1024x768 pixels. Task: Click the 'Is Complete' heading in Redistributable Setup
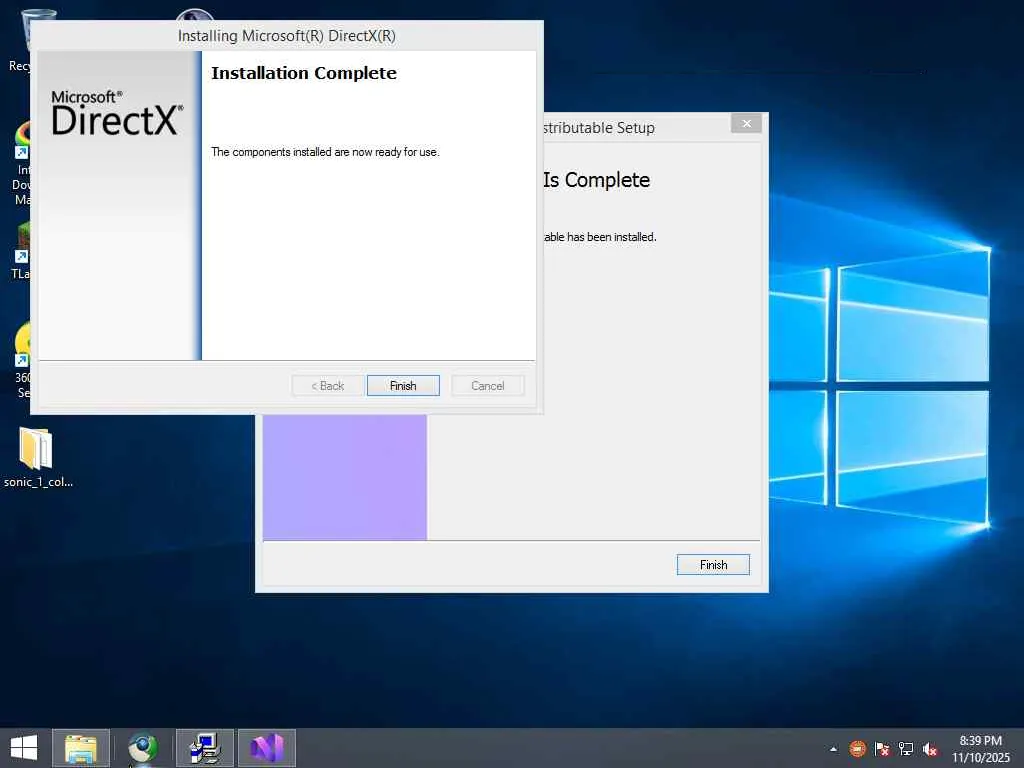[x=596, y=180]
